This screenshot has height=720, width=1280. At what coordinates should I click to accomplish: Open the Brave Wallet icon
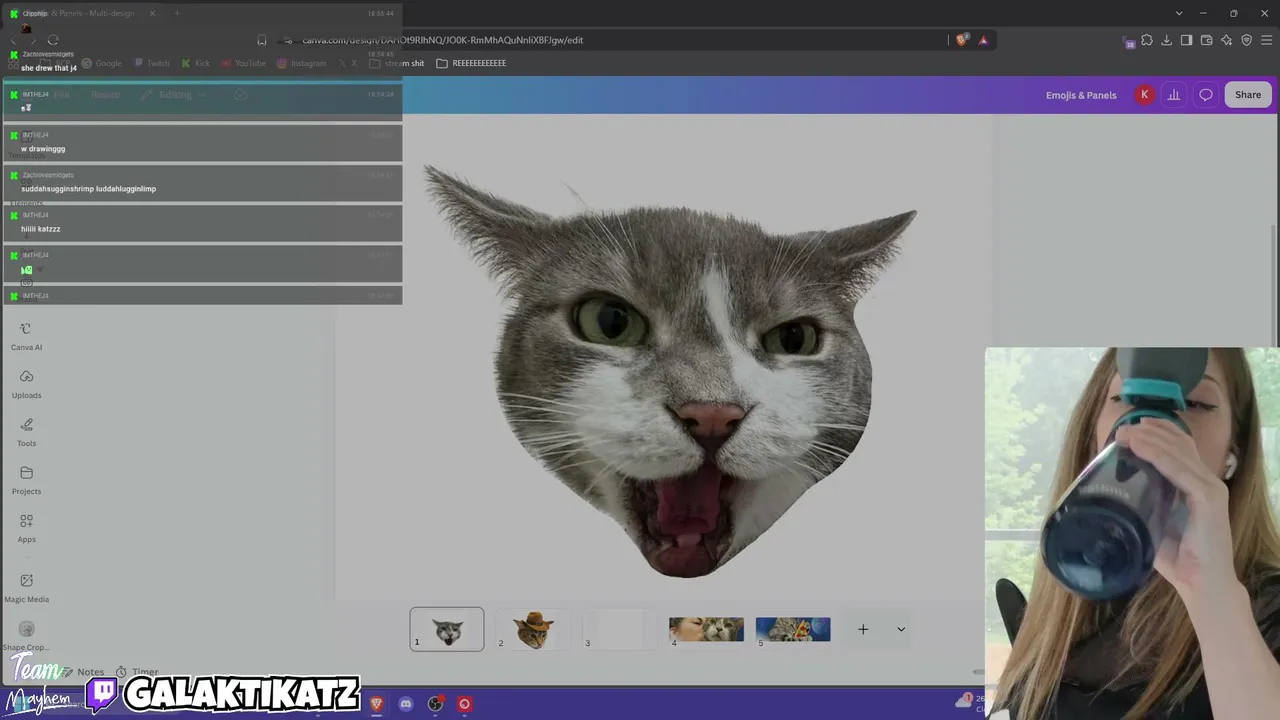1207,40
